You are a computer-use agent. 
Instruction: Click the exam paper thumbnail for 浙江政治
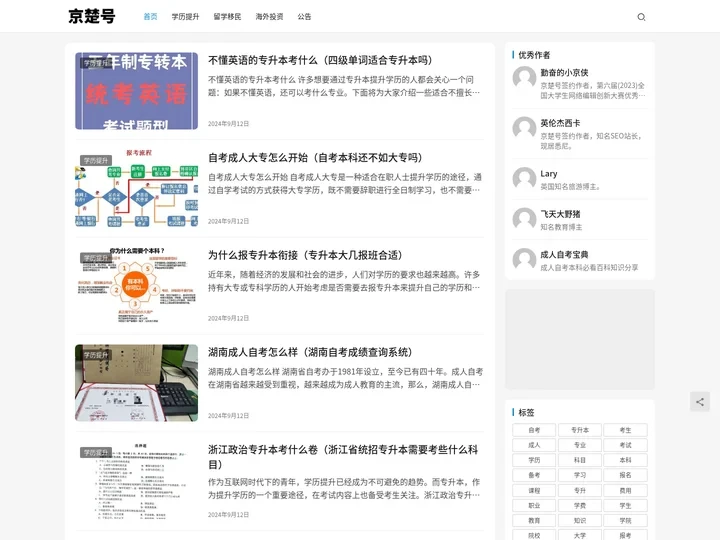point(136,480)
